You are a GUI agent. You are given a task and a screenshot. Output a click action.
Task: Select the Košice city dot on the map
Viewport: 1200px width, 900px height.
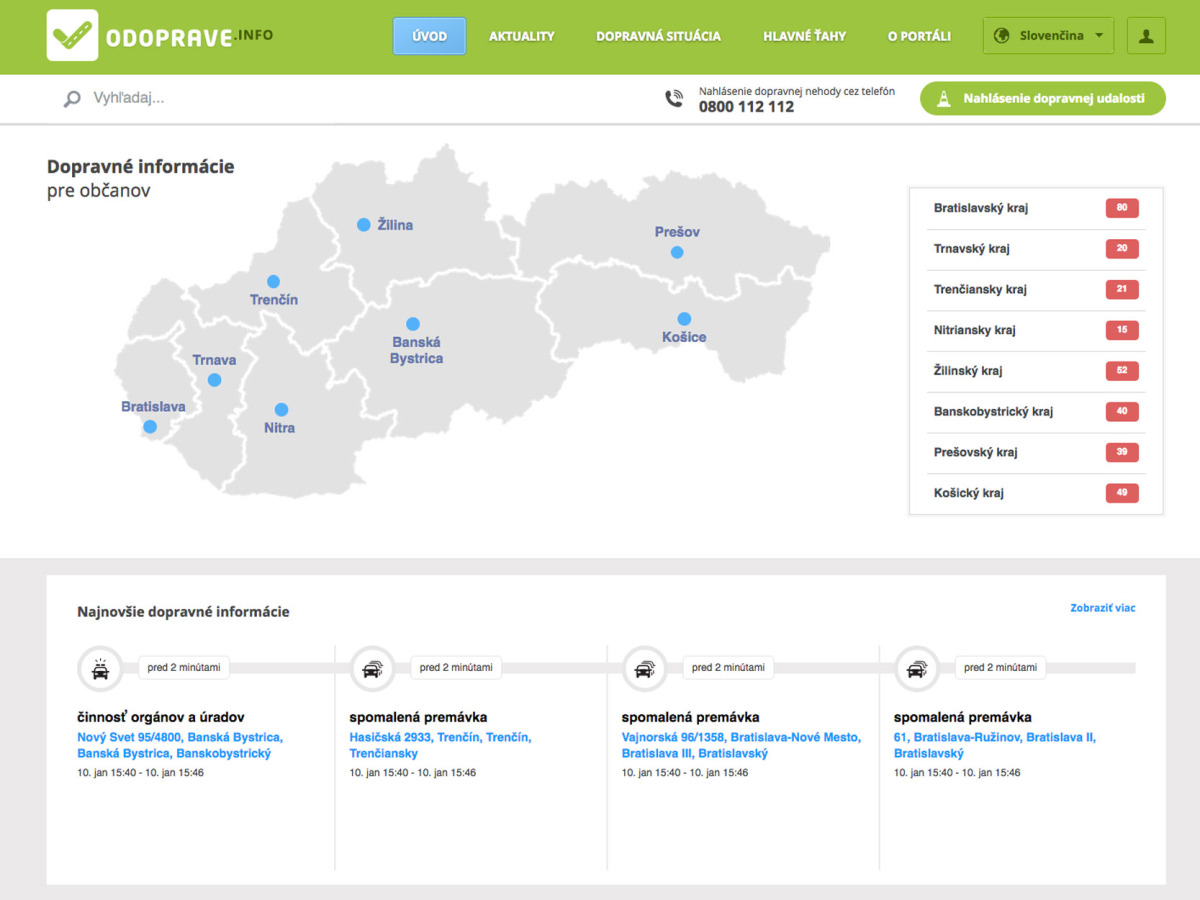[x=684, y=319]
